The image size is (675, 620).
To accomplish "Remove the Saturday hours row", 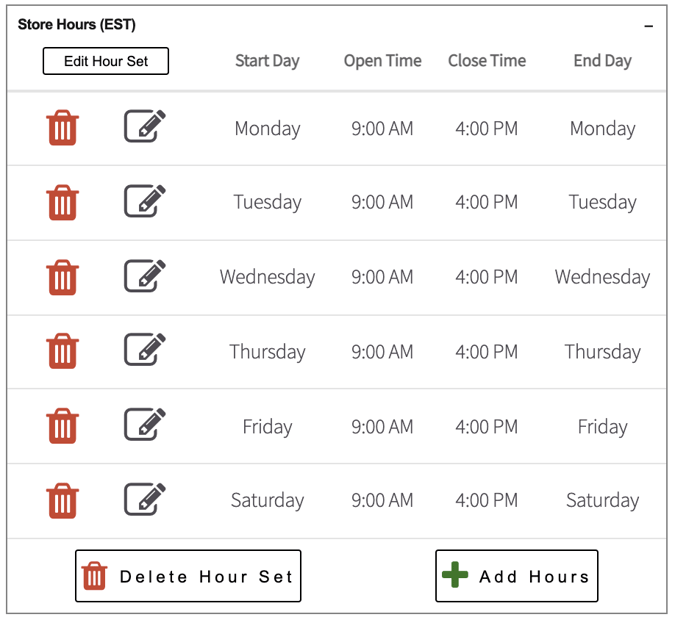I will (x=62, y=501).
